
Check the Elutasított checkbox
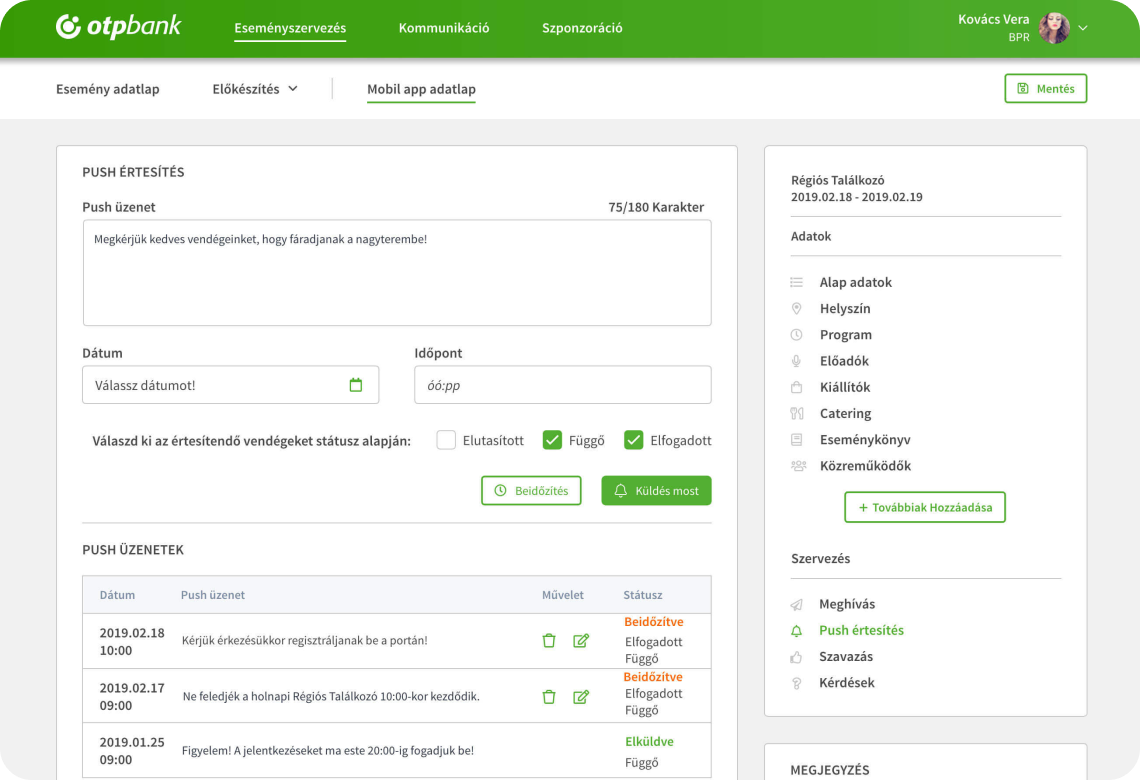coord(446,440)
